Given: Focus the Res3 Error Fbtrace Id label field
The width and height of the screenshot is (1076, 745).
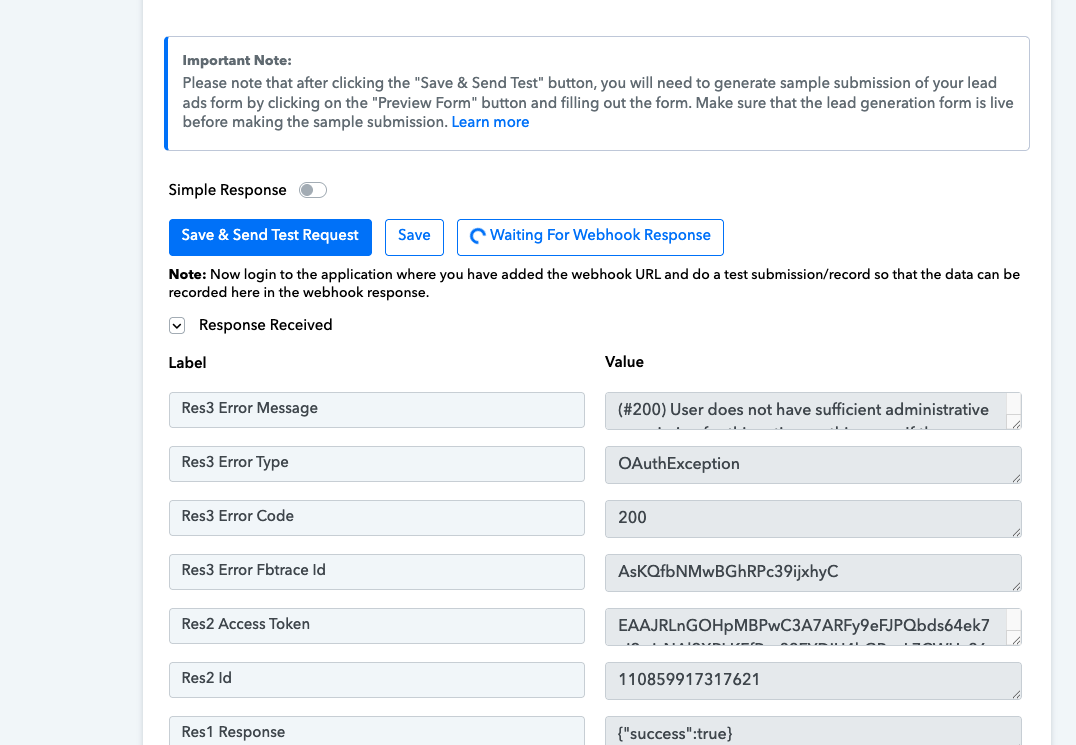Looking at the screenshot, I should pos(376,571).
